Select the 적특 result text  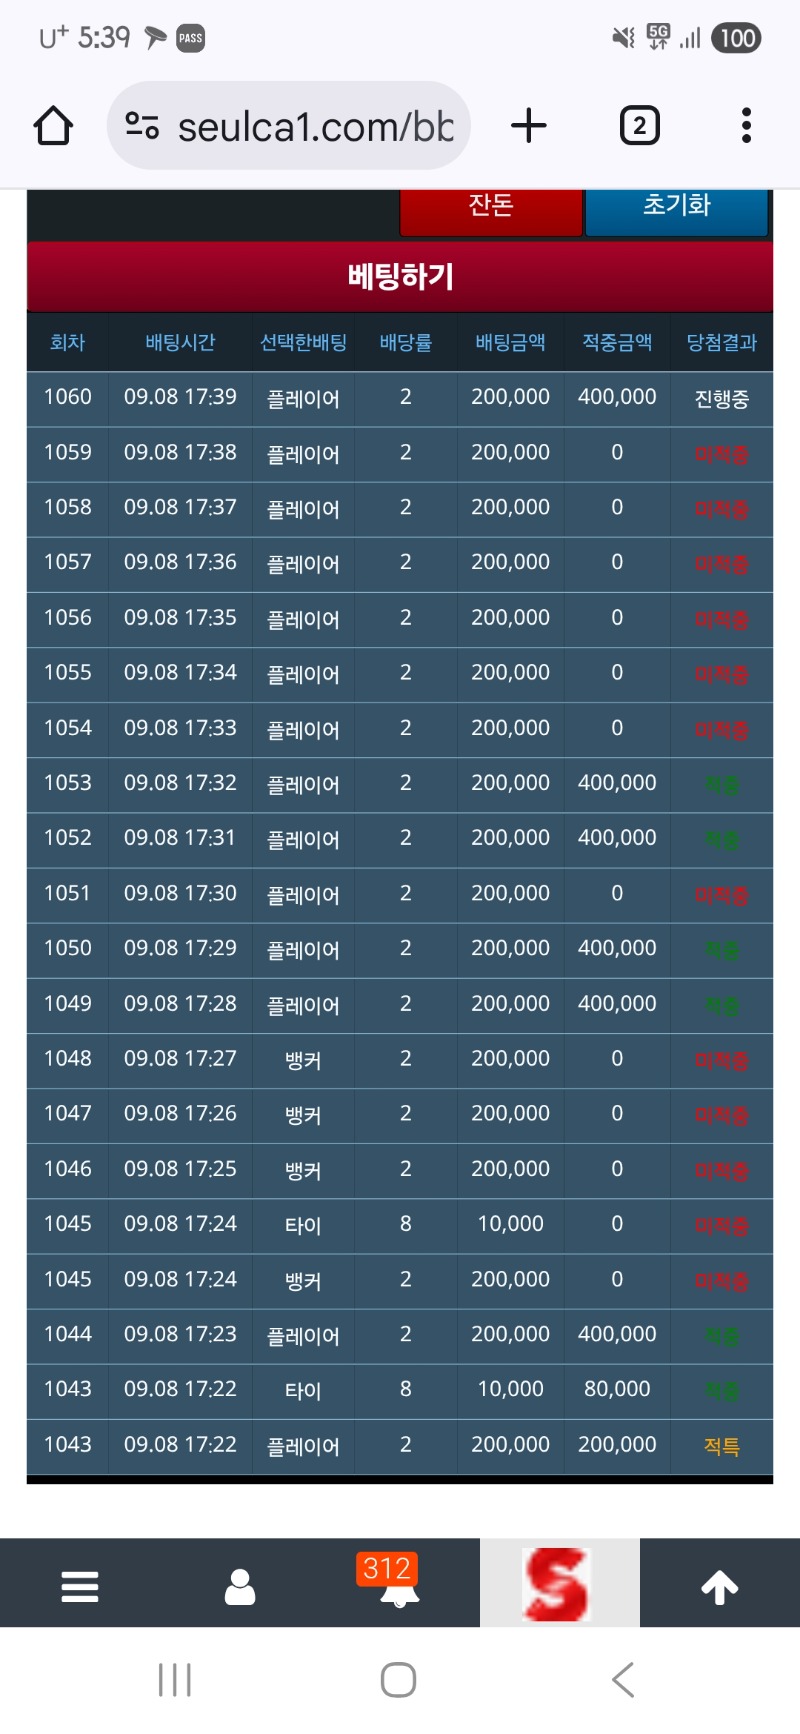pos(721,1446)
